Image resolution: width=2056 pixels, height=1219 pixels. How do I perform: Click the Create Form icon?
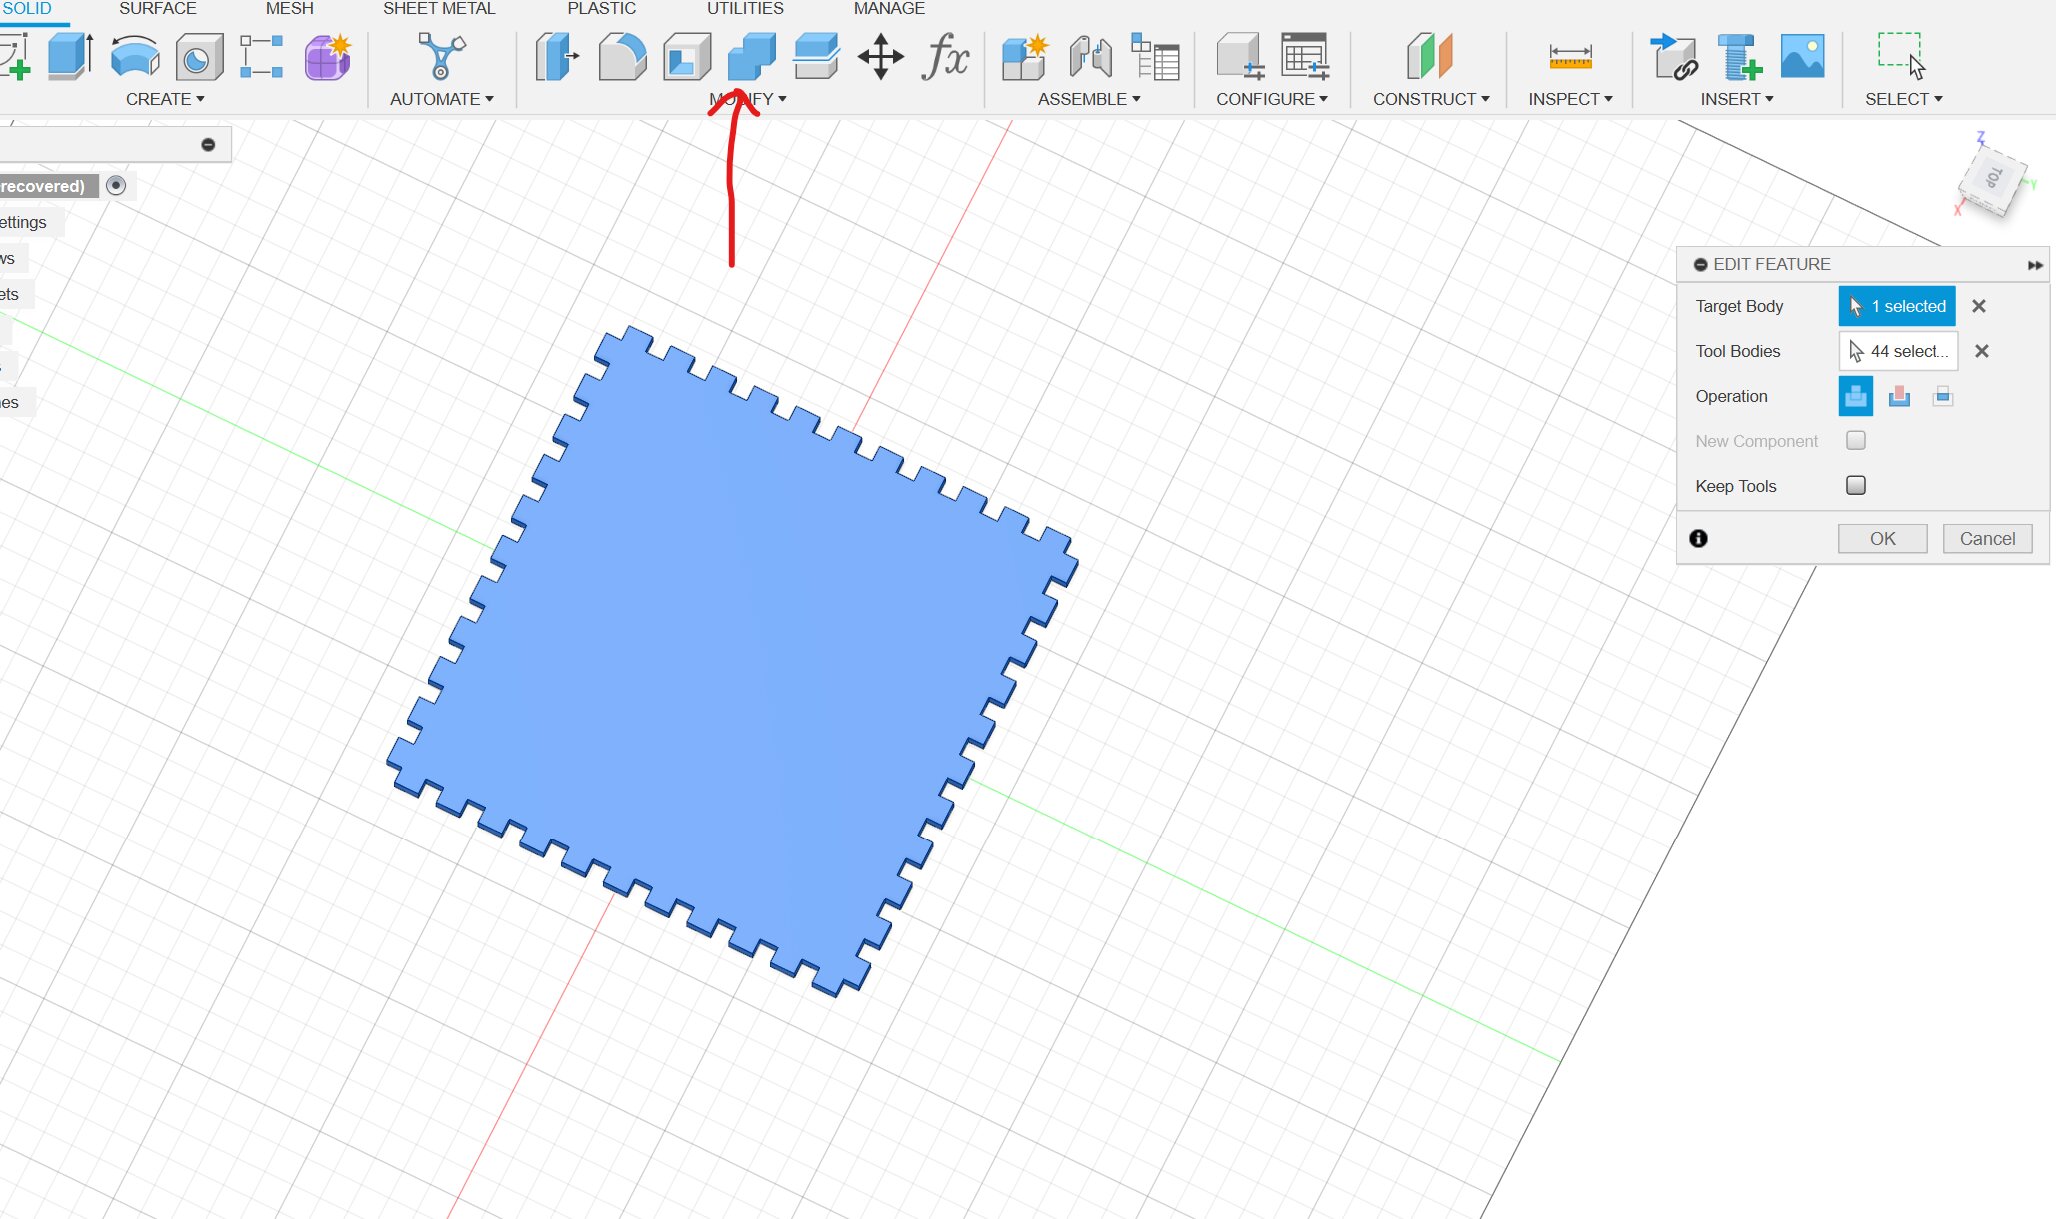328,57
